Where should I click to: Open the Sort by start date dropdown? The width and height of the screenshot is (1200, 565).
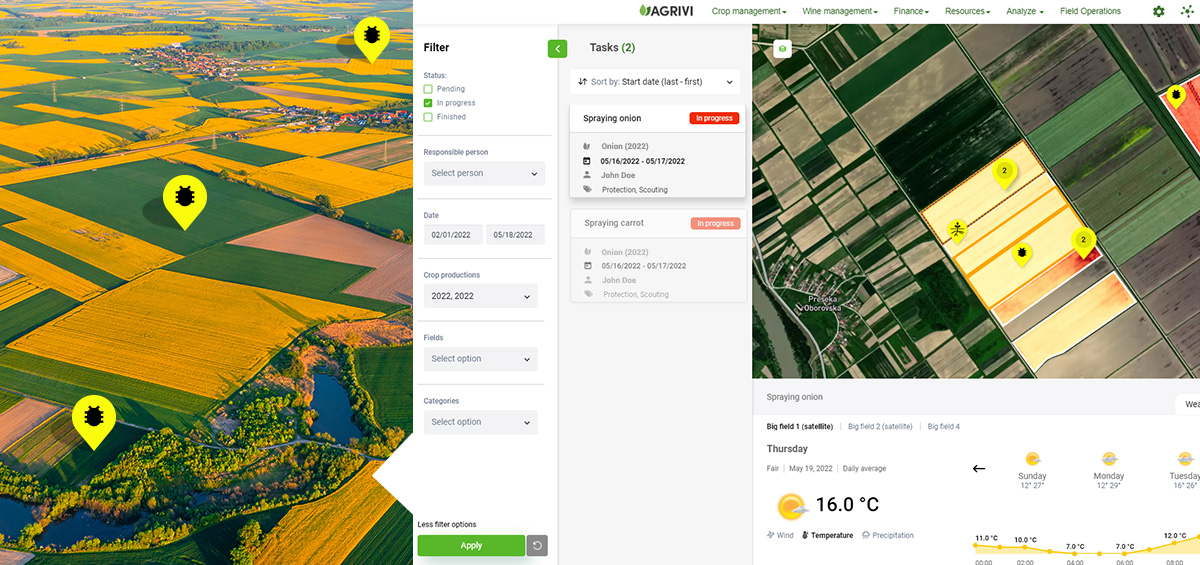coord(655,82)
